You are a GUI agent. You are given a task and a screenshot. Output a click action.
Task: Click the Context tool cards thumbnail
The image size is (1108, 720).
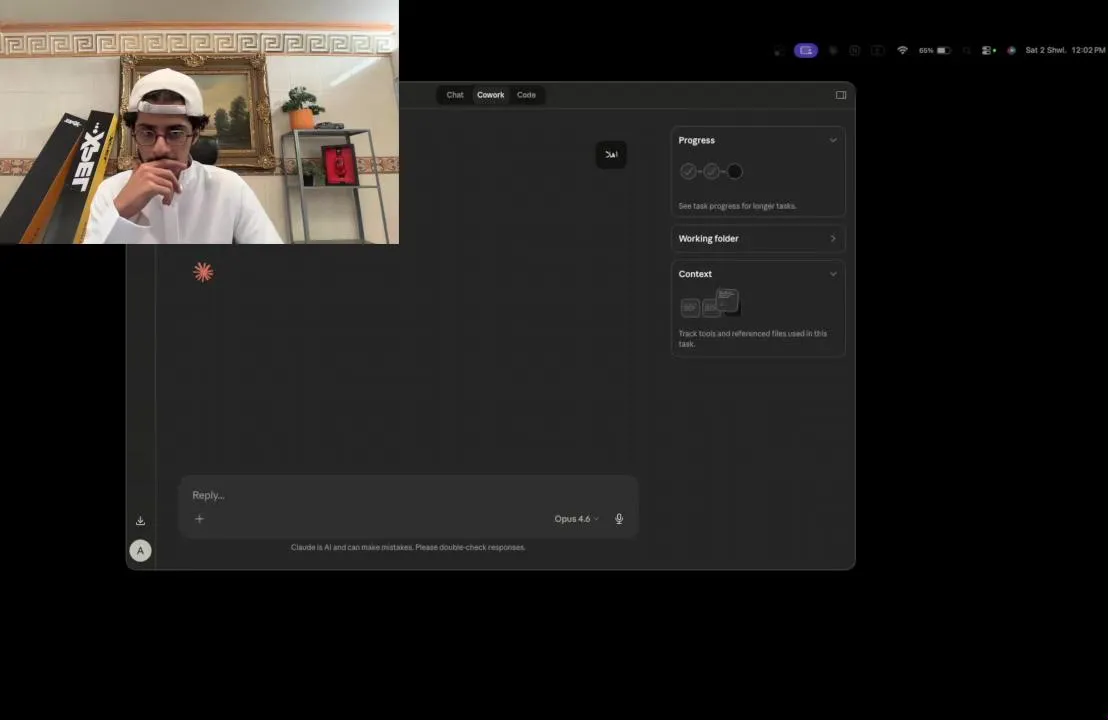710,302
